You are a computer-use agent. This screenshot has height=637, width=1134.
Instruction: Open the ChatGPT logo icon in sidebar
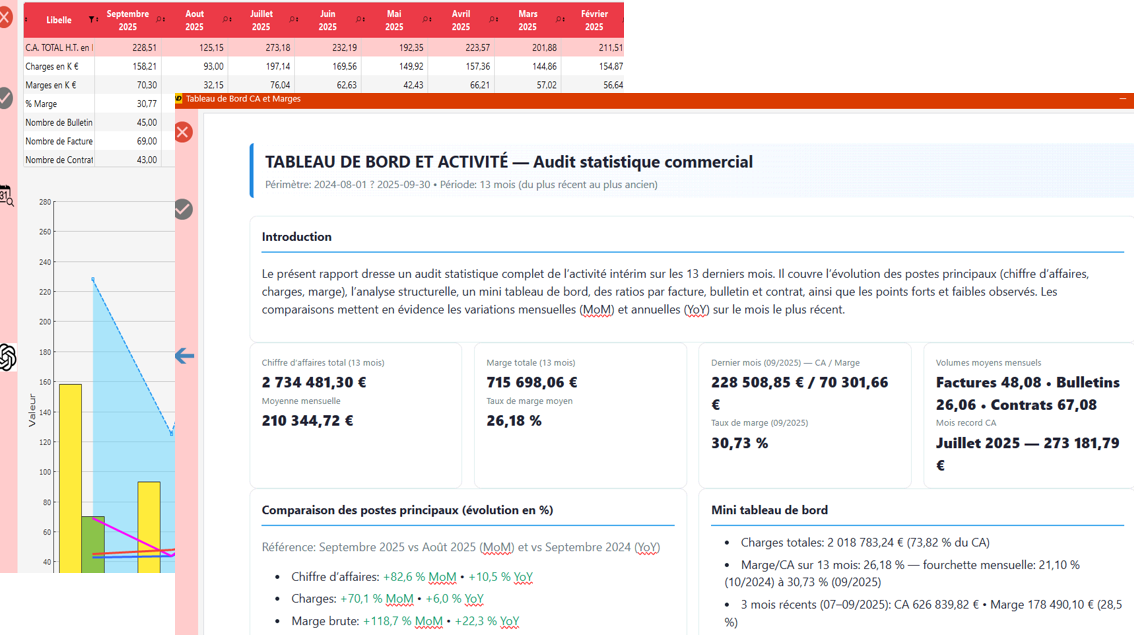[x=7, y=357]
